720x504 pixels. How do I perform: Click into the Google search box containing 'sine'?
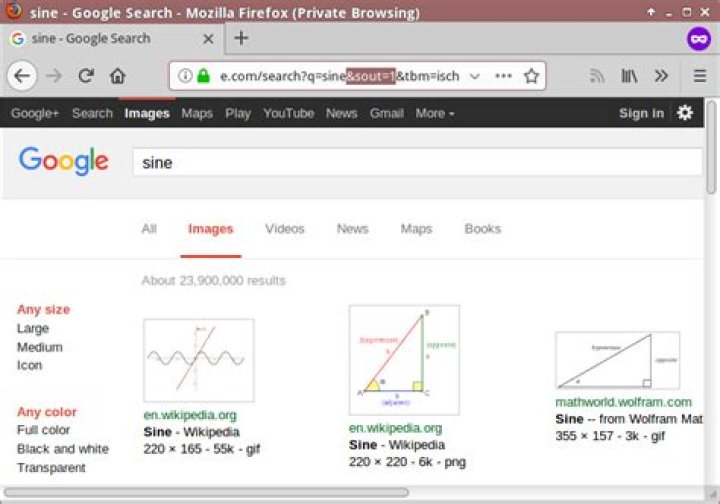pyautogui.click(x=417, y=162)
